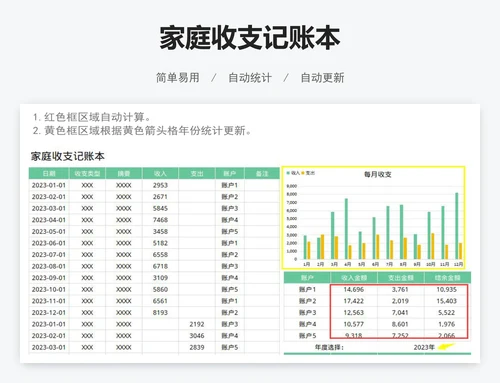Click the summary expense total 3,761
Screen dimensions: 500x383
click(x=400, y=290)
